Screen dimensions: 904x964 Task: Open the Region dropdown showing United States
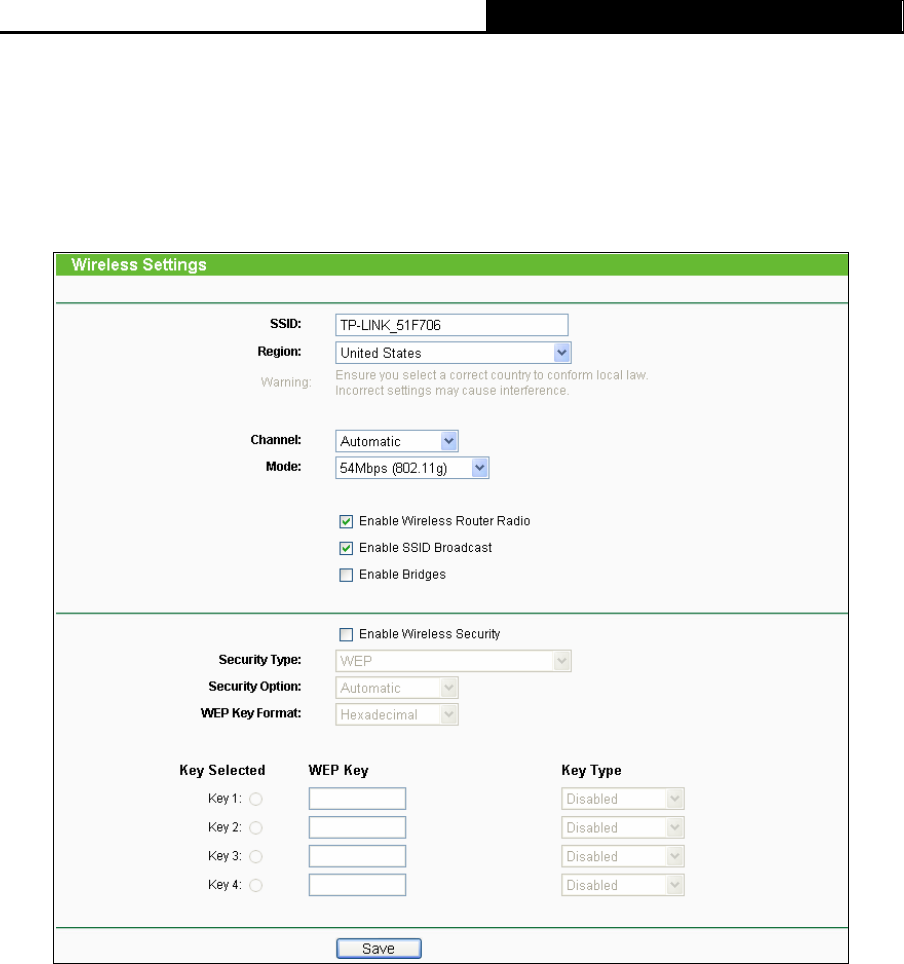[x=451, y=353]
